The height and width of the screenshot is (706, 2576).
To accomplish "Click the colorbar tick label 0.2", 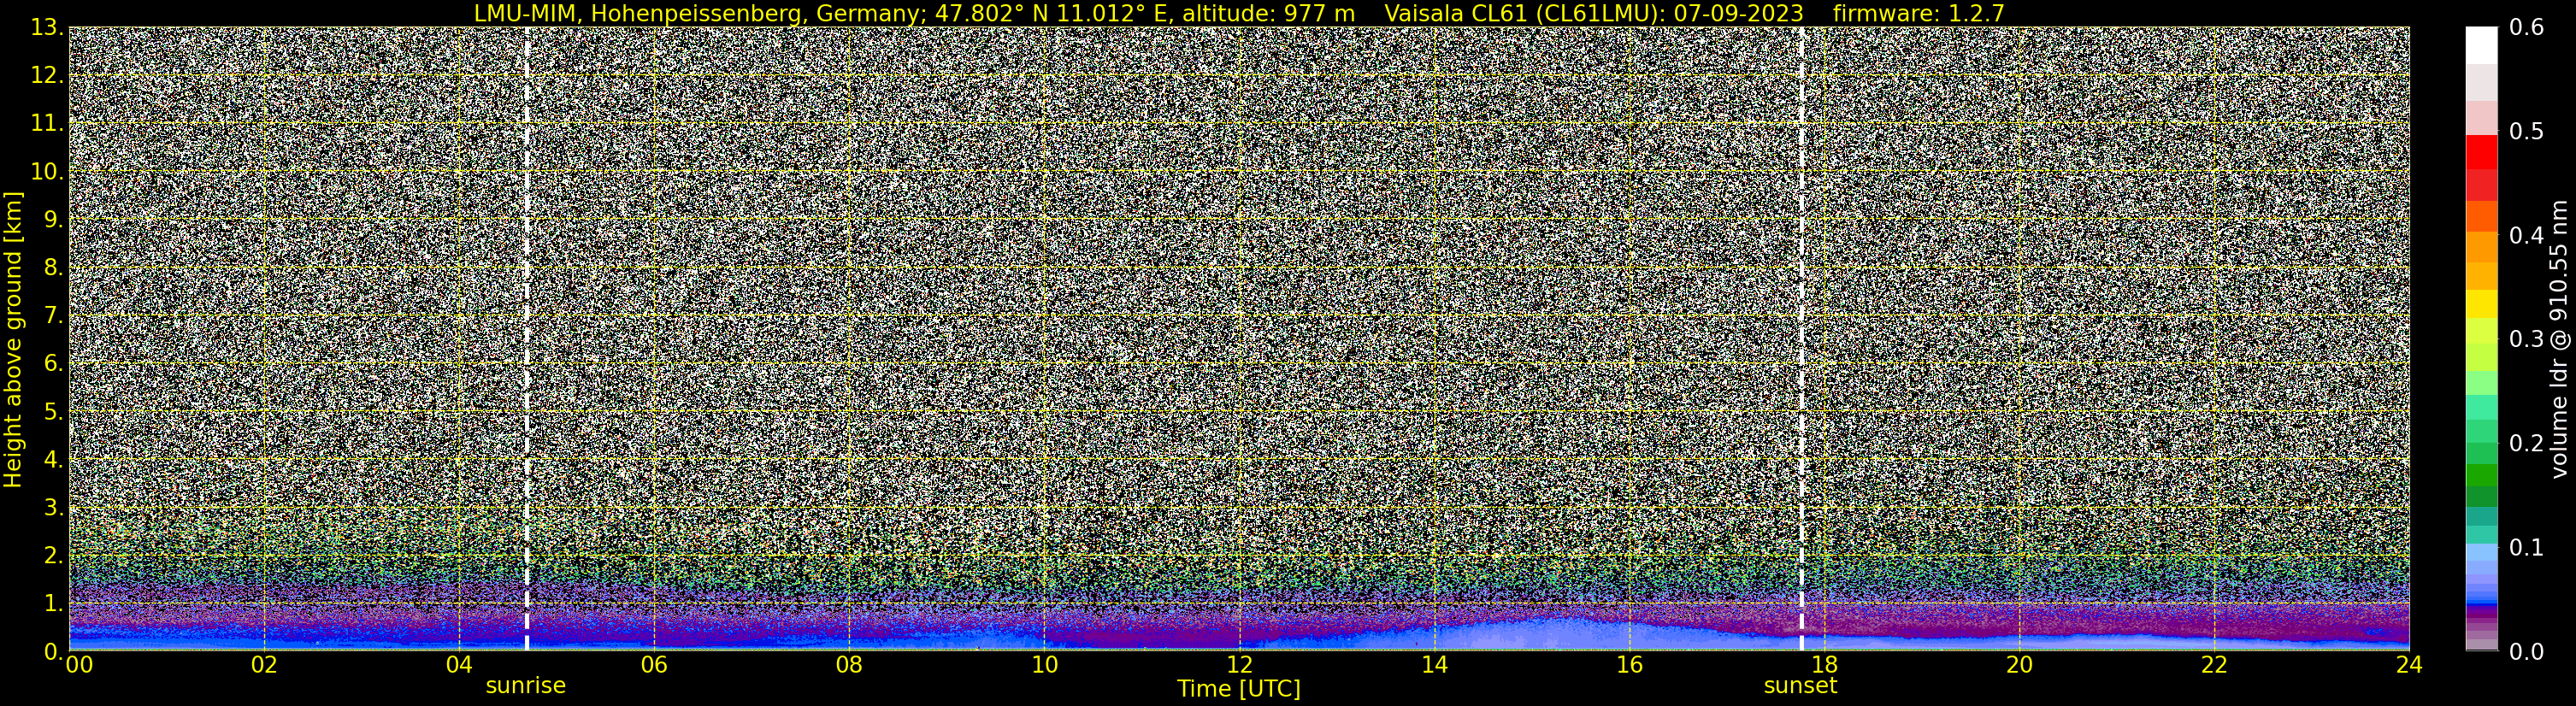I will [2527, 443].
